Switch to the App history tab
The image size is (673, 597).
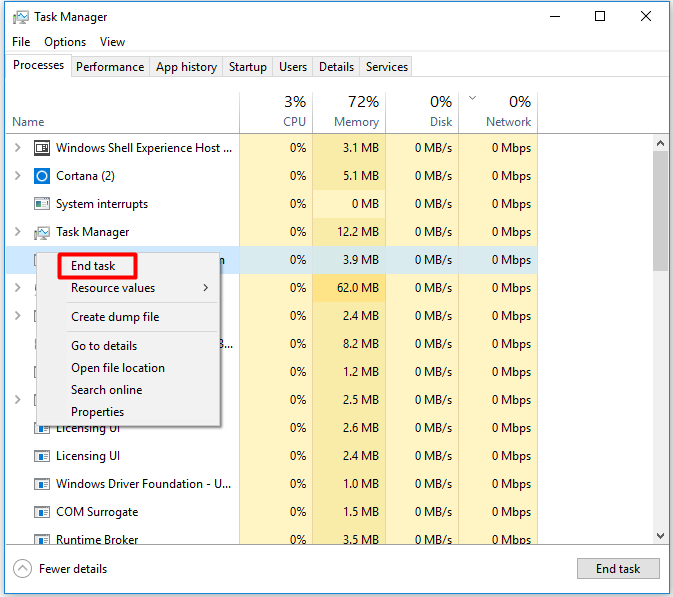tap(186, 67)
